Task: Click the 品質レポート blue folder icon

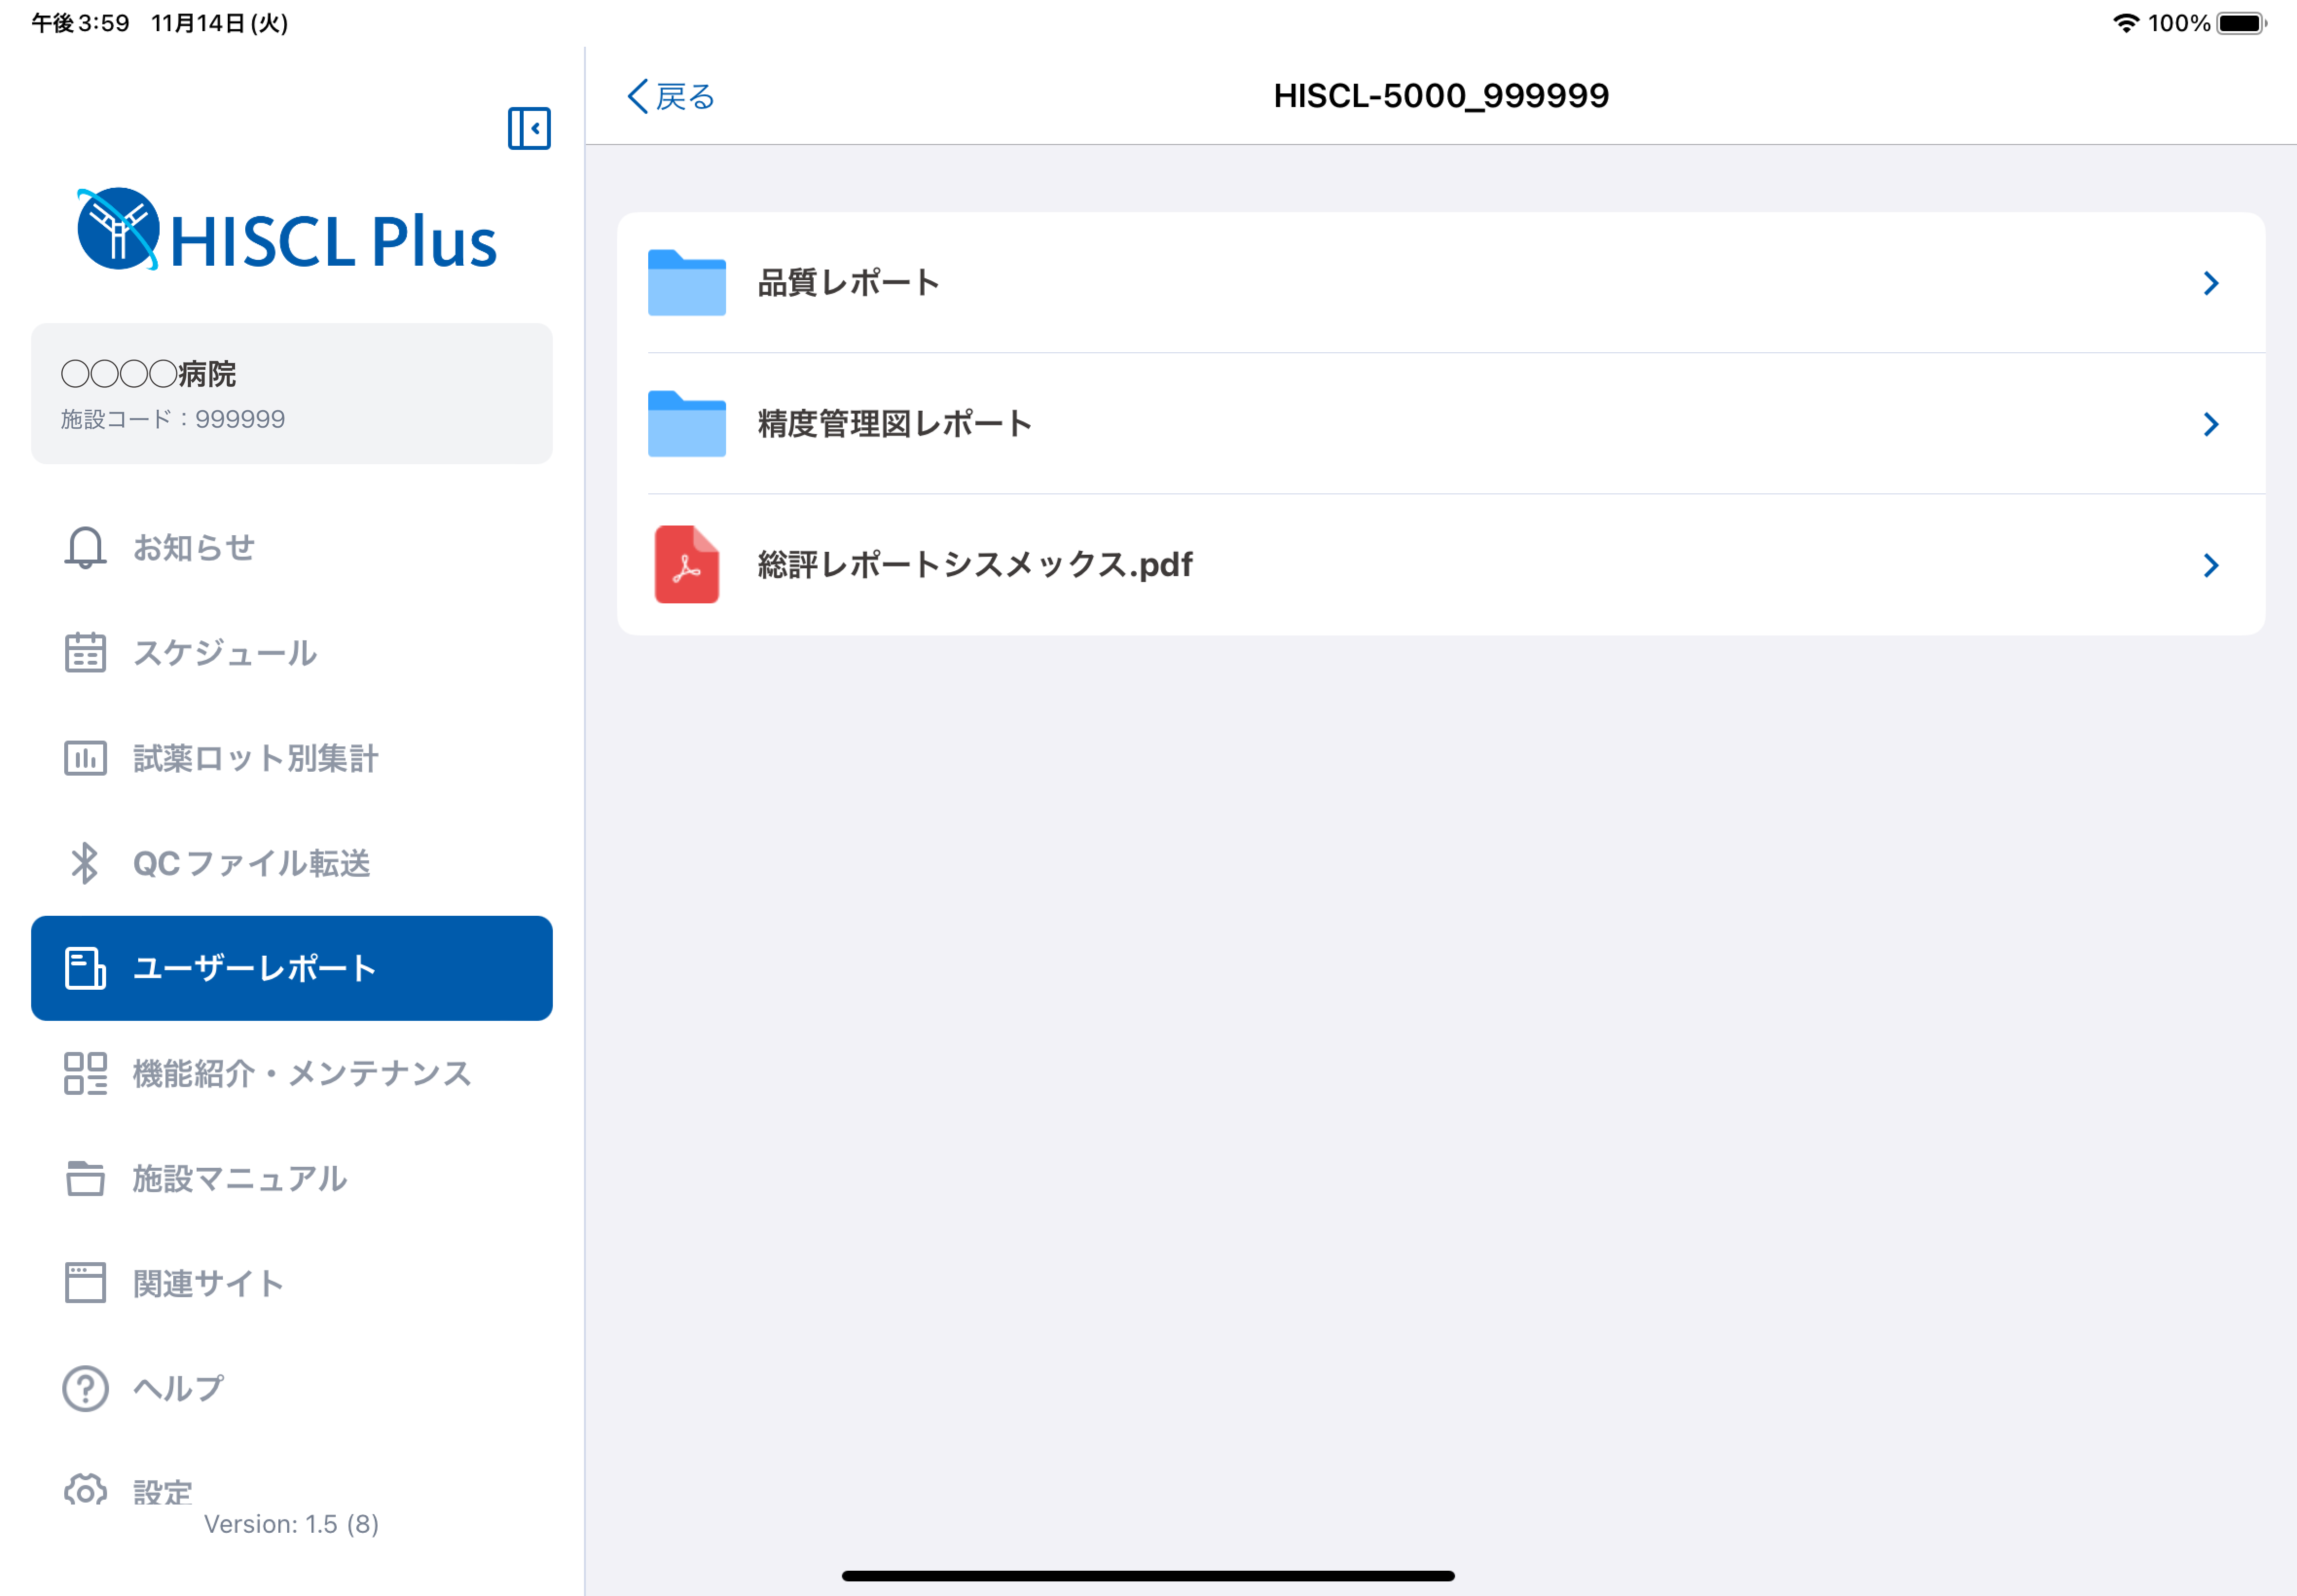Action: [x=686, y=283]
